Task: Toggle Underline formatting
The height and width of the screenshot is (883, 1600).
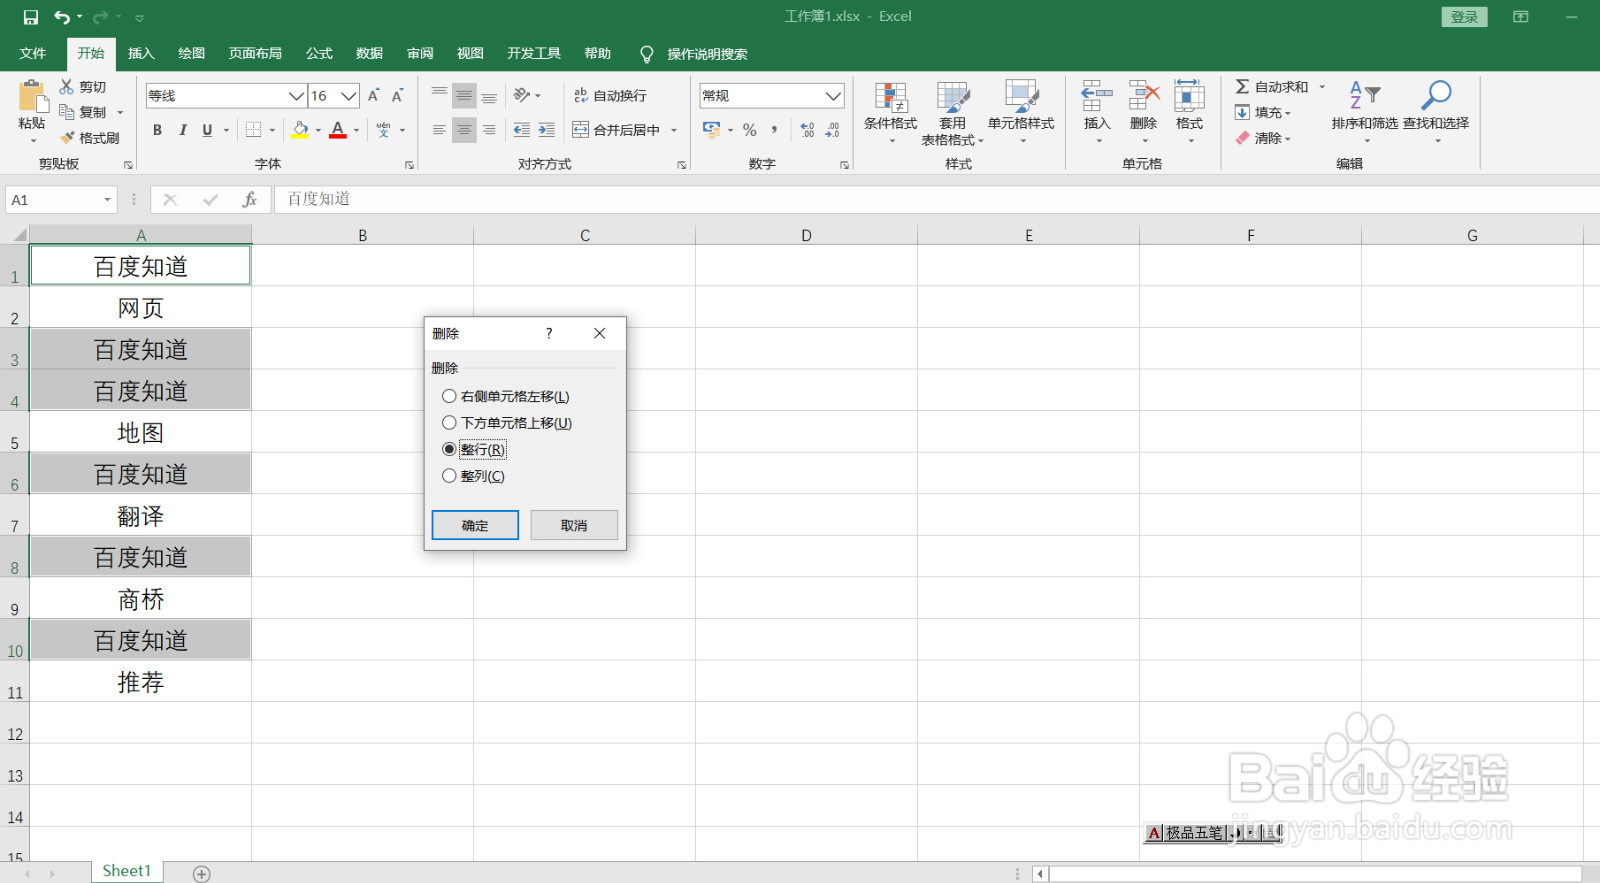Action: coord(207,130)
